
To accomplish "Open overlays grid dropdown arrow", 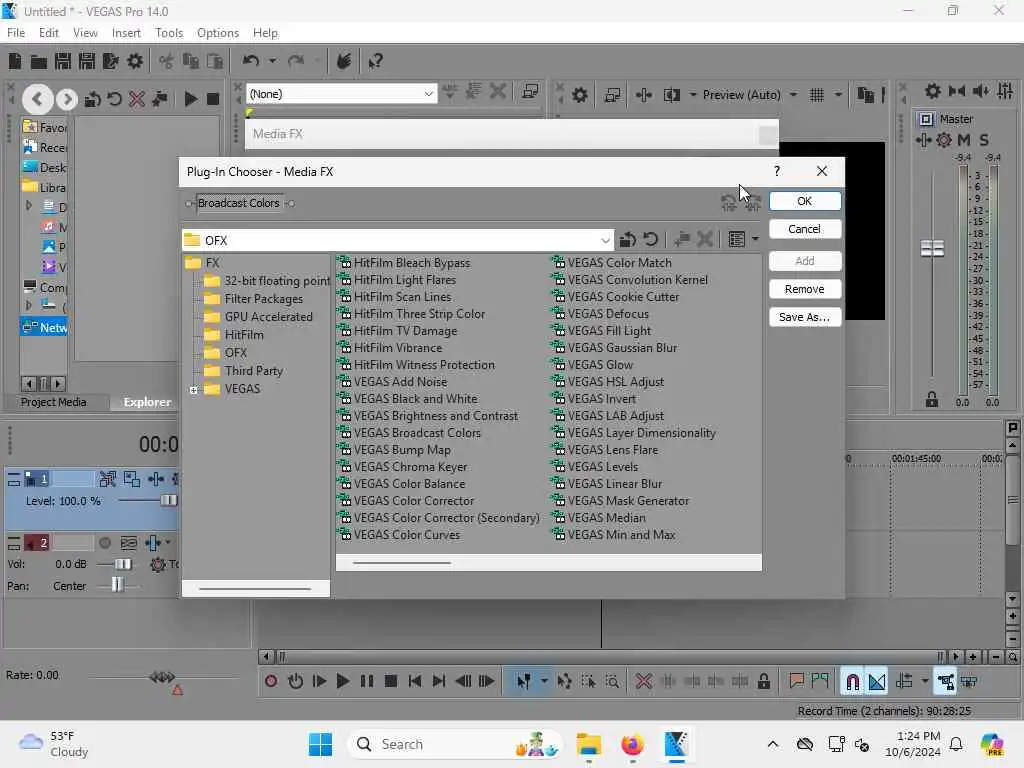I will [837, 95].
